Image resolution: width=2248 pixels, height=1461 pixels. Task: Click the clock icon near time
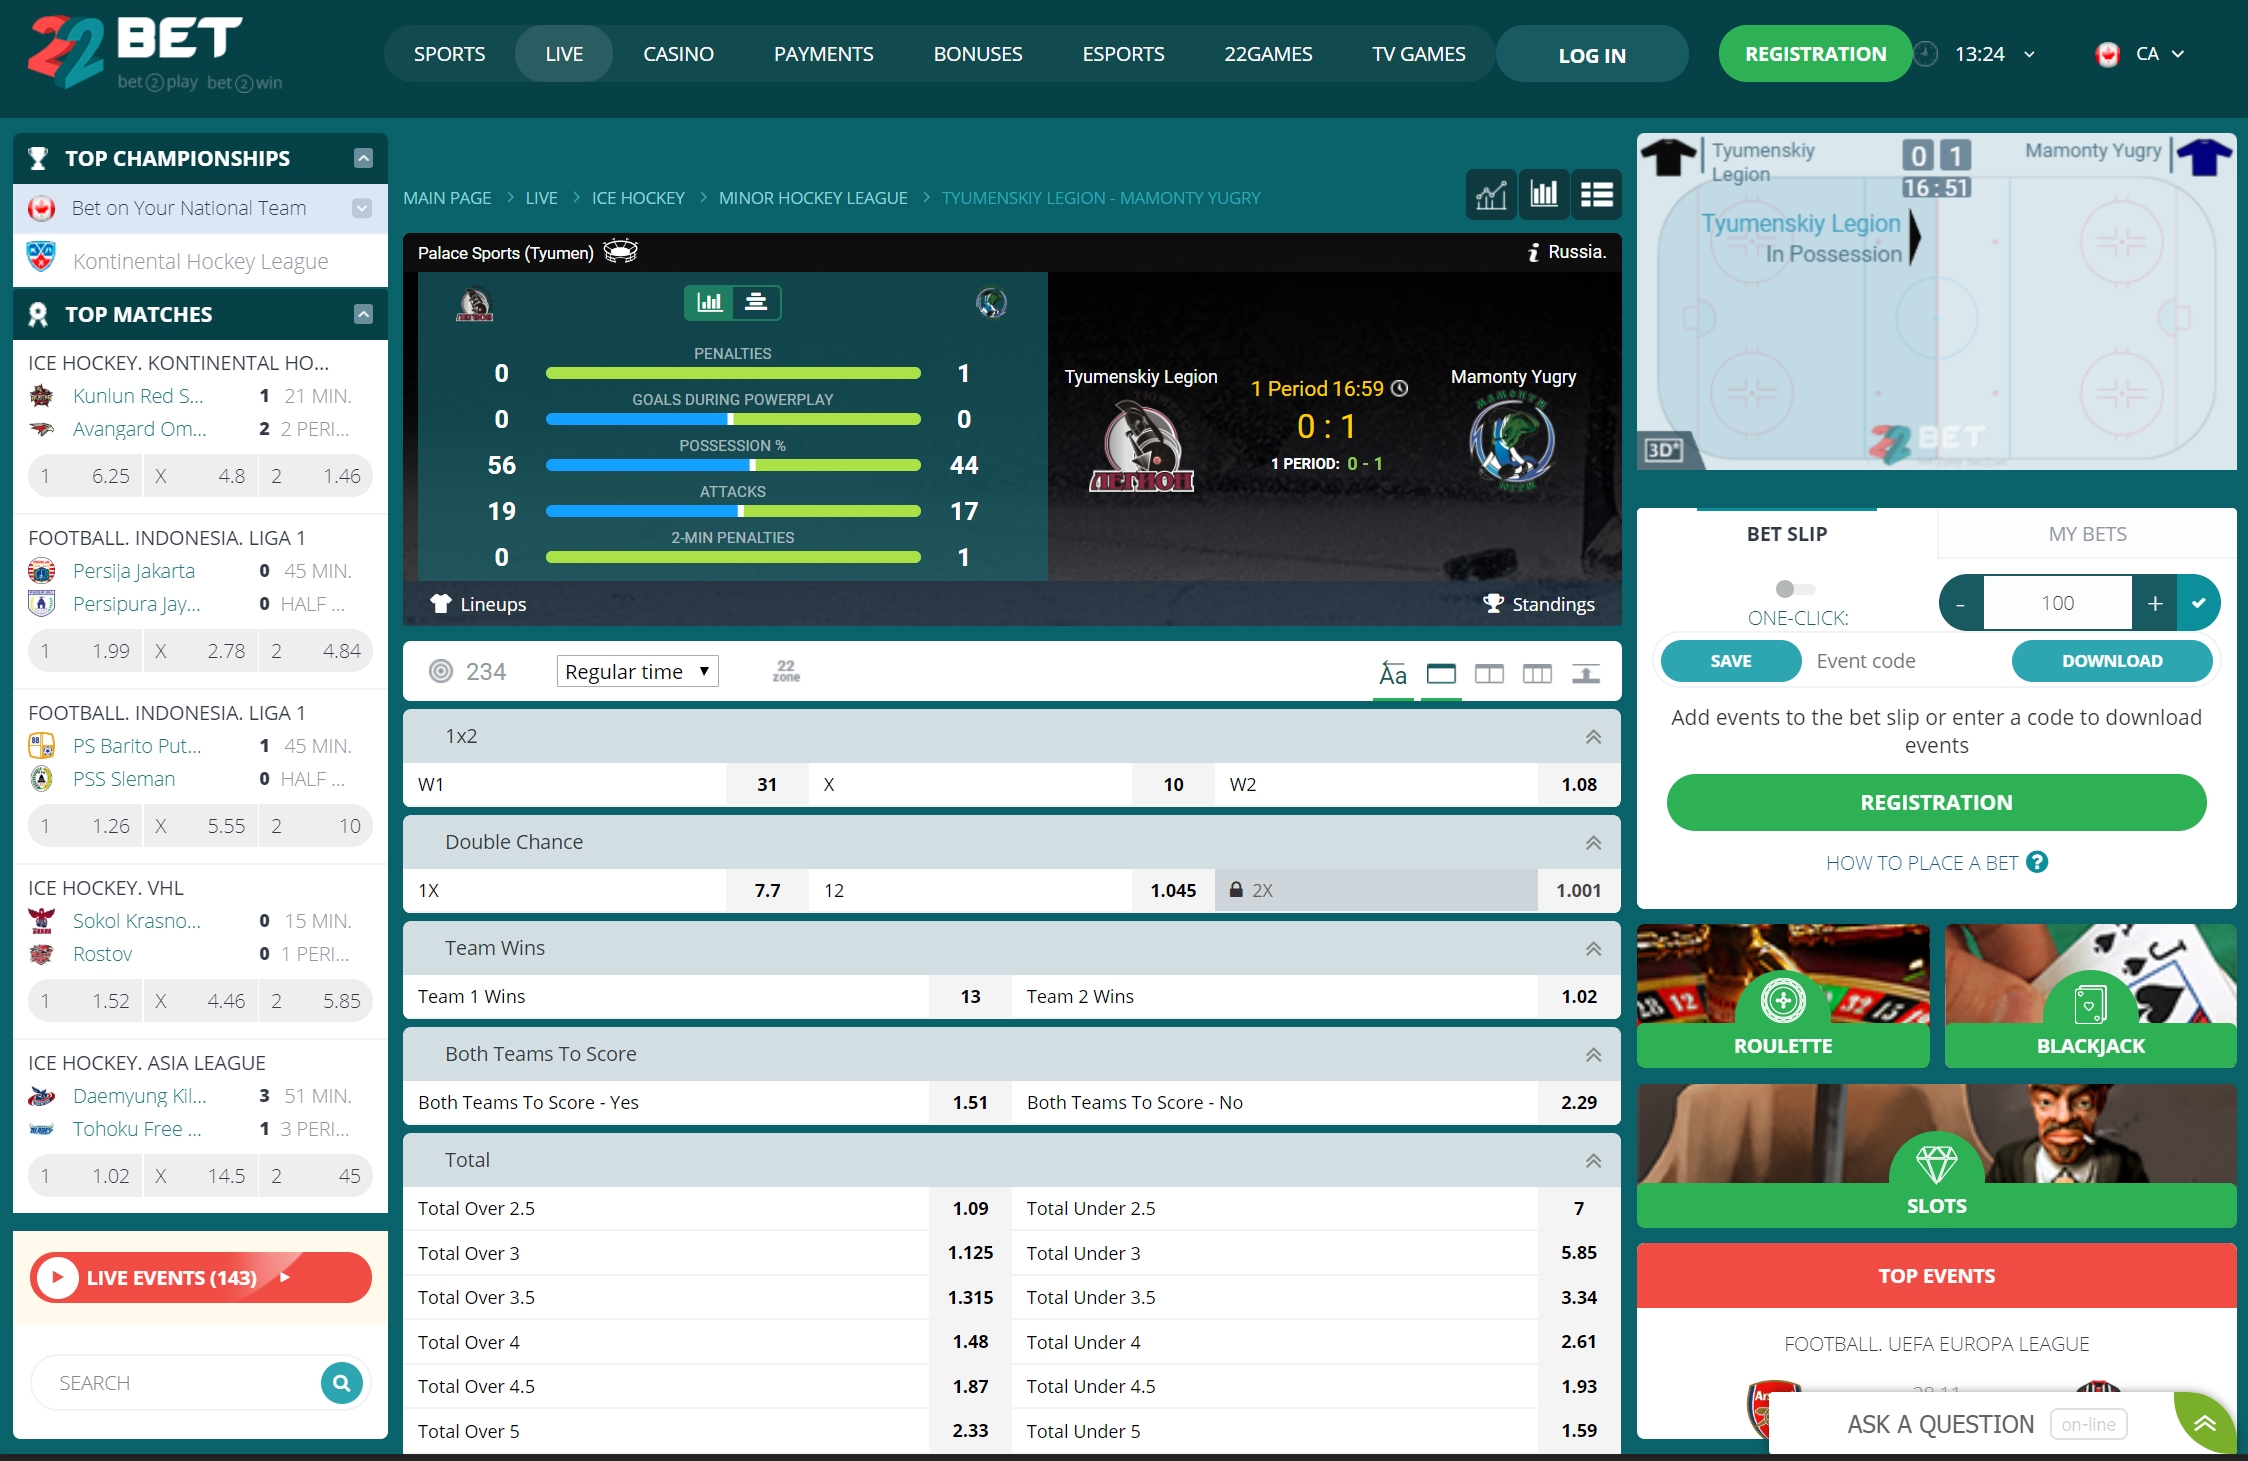point(1925,54)
